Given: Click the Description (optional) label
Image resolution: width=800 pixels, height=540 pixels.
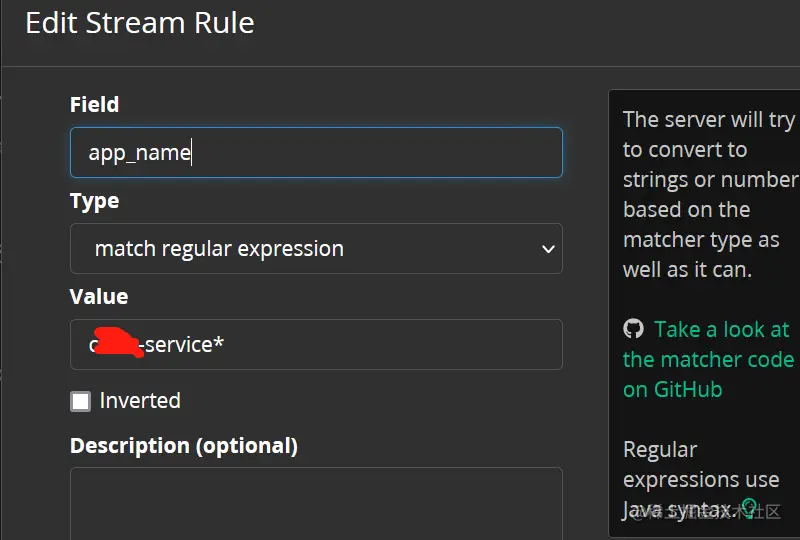Looking at the screenshot, I should coord(184,446).
